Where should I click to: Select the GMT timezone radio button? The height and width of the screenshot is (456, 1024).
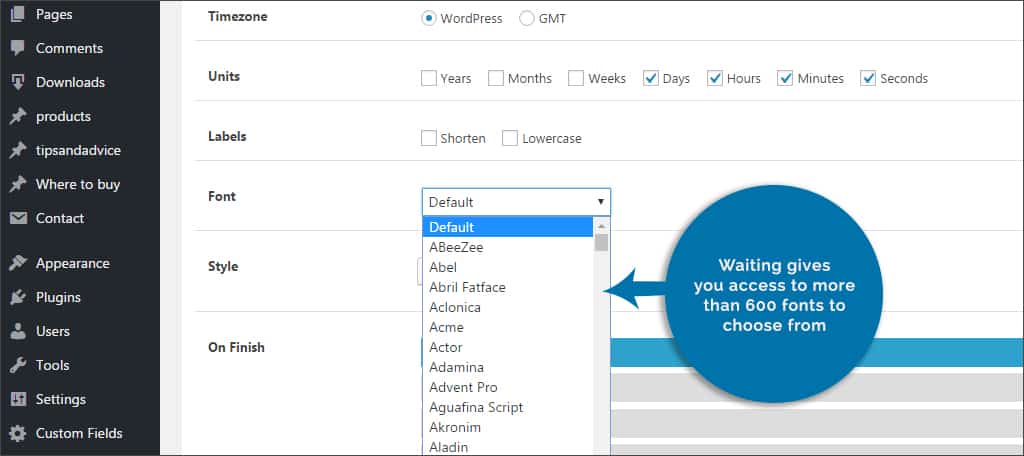pyautogui.click(x=527, y=18)
